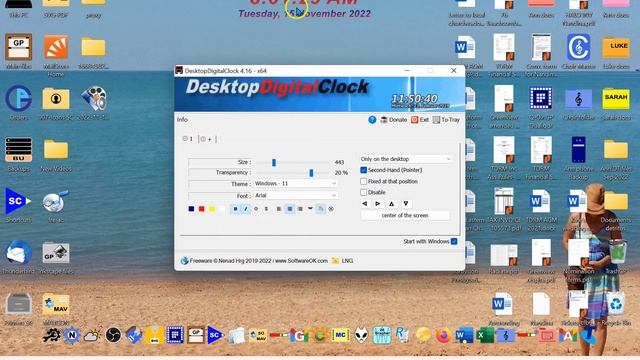Open the Font dropdown showing Arial
This screenshot has width=640, height=360.
(296, 196)
